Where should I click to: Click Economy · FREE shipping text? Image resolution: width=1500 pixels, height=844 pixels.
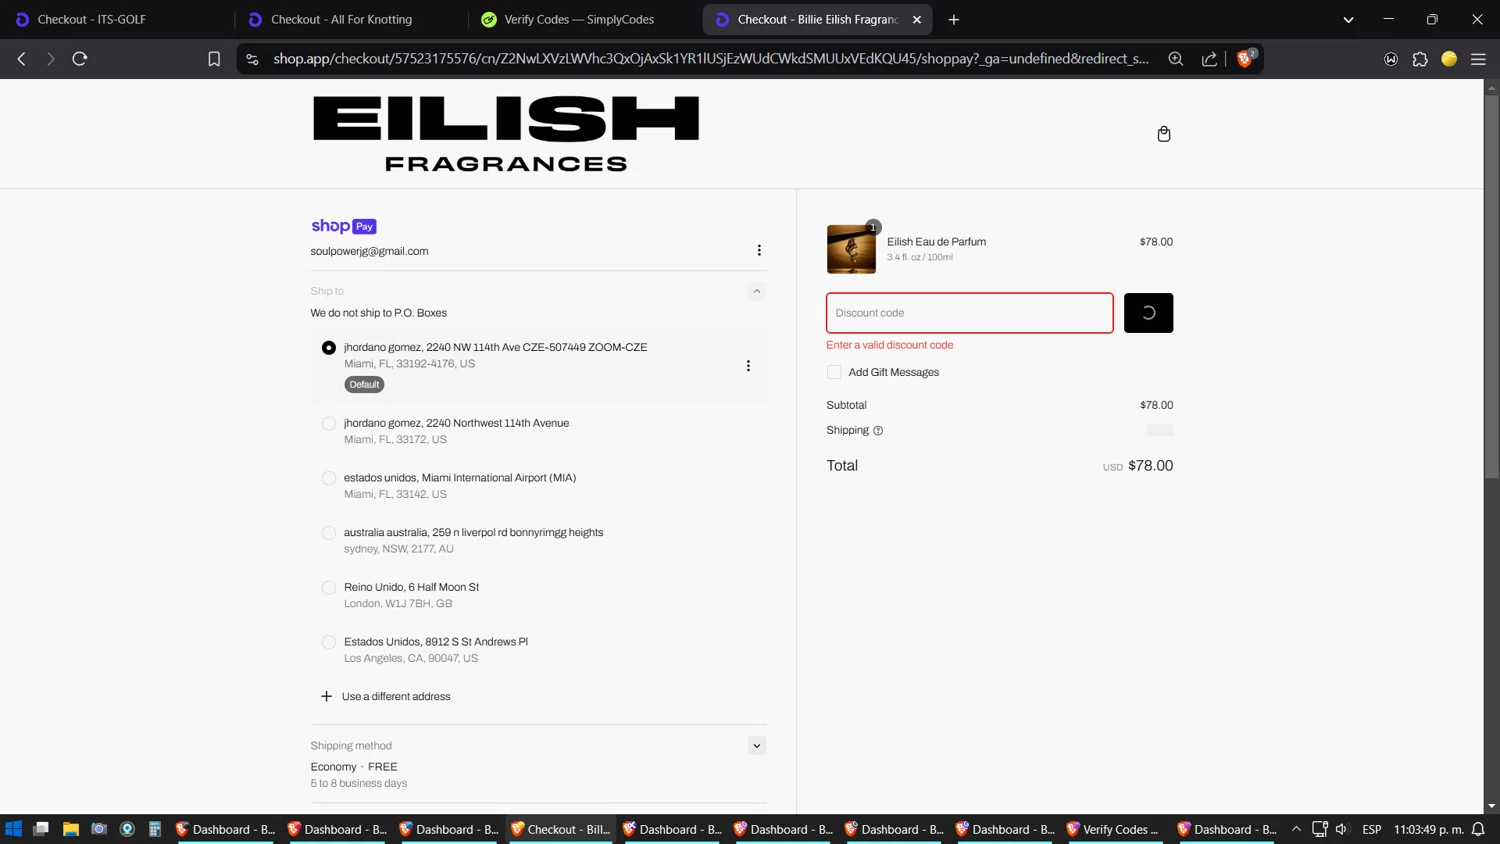354,767
